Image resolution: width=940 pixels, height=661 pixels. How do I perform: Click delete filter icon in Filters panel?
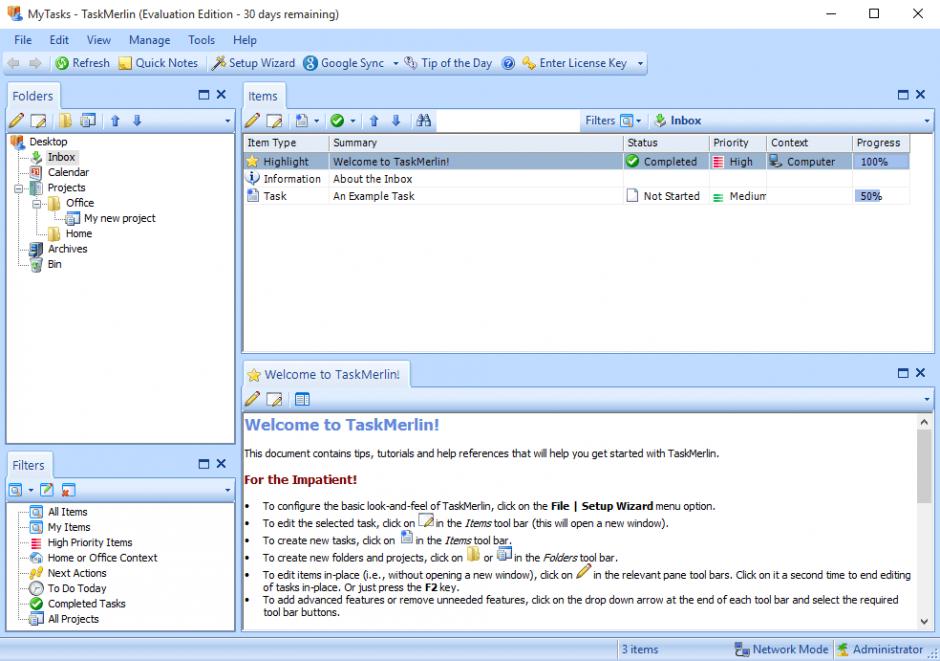tap(68, 490)
